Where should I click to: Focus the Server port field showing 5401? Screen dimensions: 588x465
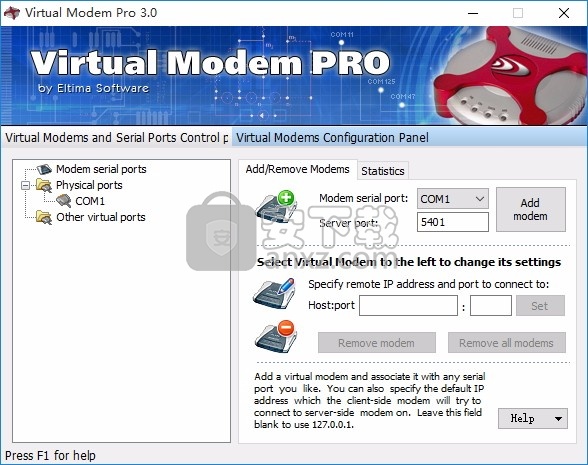click(453, 222)
